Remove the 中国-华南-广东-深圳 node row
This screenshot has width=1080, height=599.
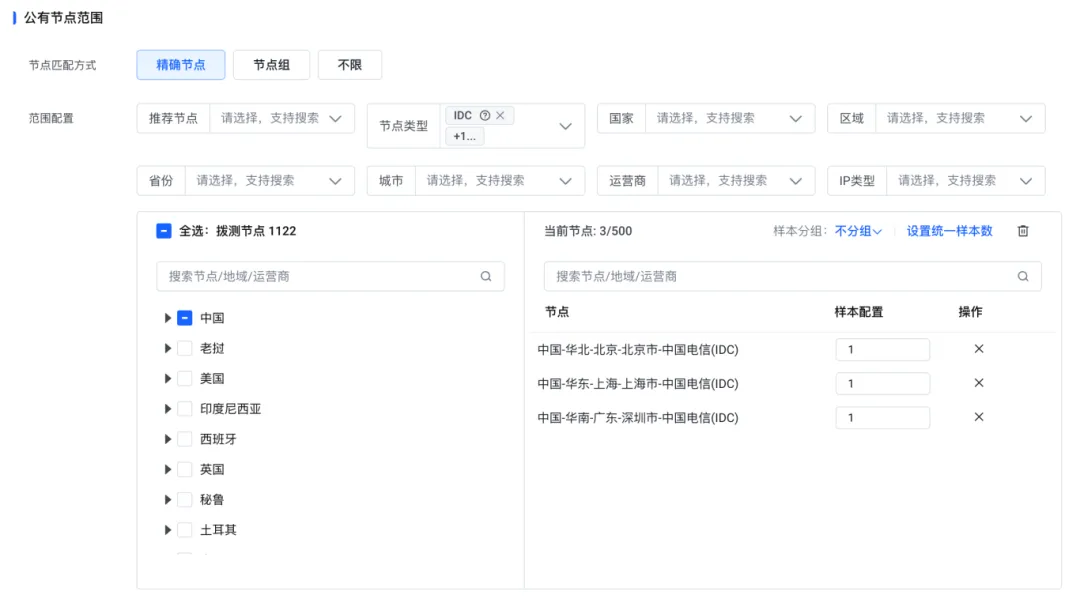[979, 417]
